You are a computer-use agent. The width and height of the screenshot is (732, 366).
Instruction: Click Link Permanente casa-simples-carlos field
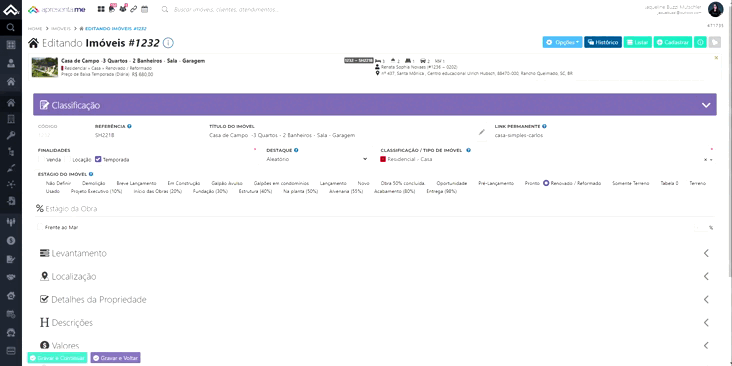tap(604, 135)
